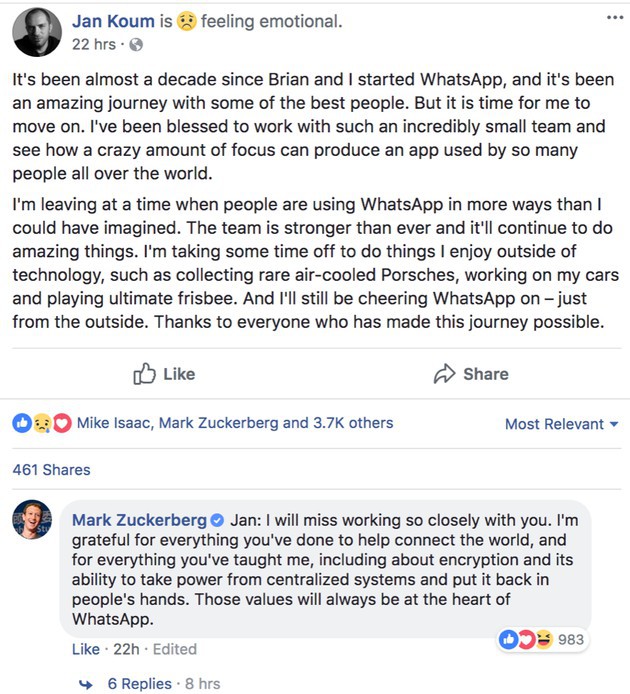Click the love heart reaction icon

[x=62, y=423]
